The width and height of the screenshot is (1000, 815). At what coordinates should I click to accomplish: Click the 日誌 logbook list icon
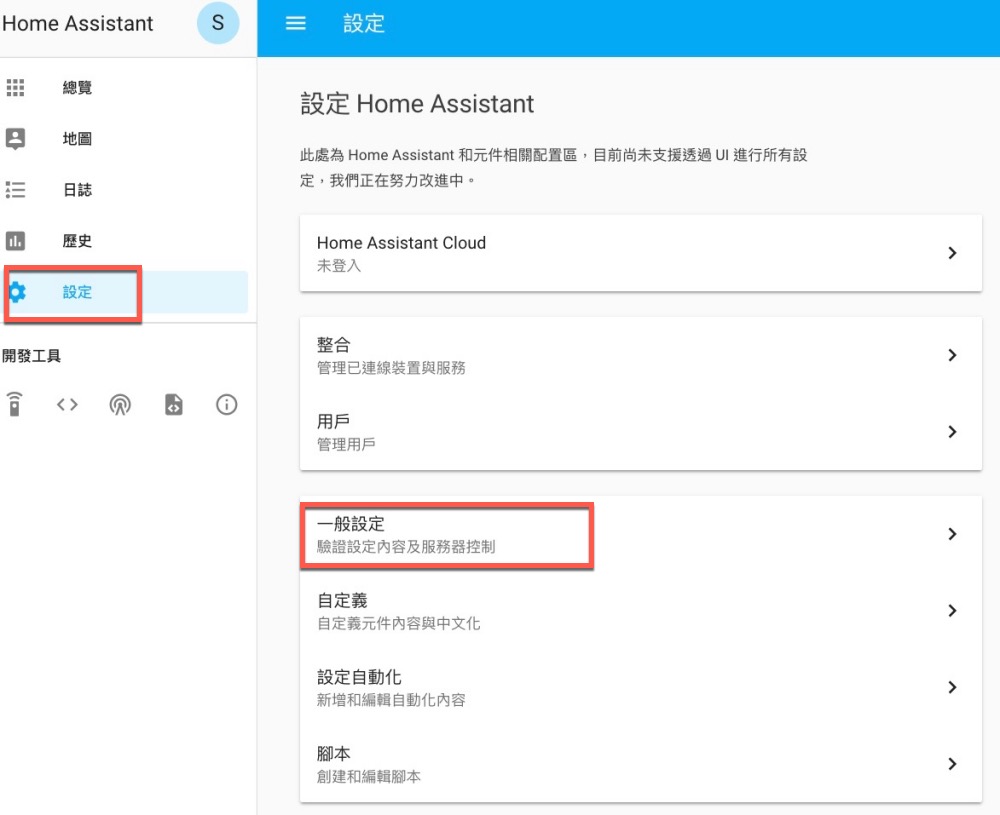[x=15, y=189]
